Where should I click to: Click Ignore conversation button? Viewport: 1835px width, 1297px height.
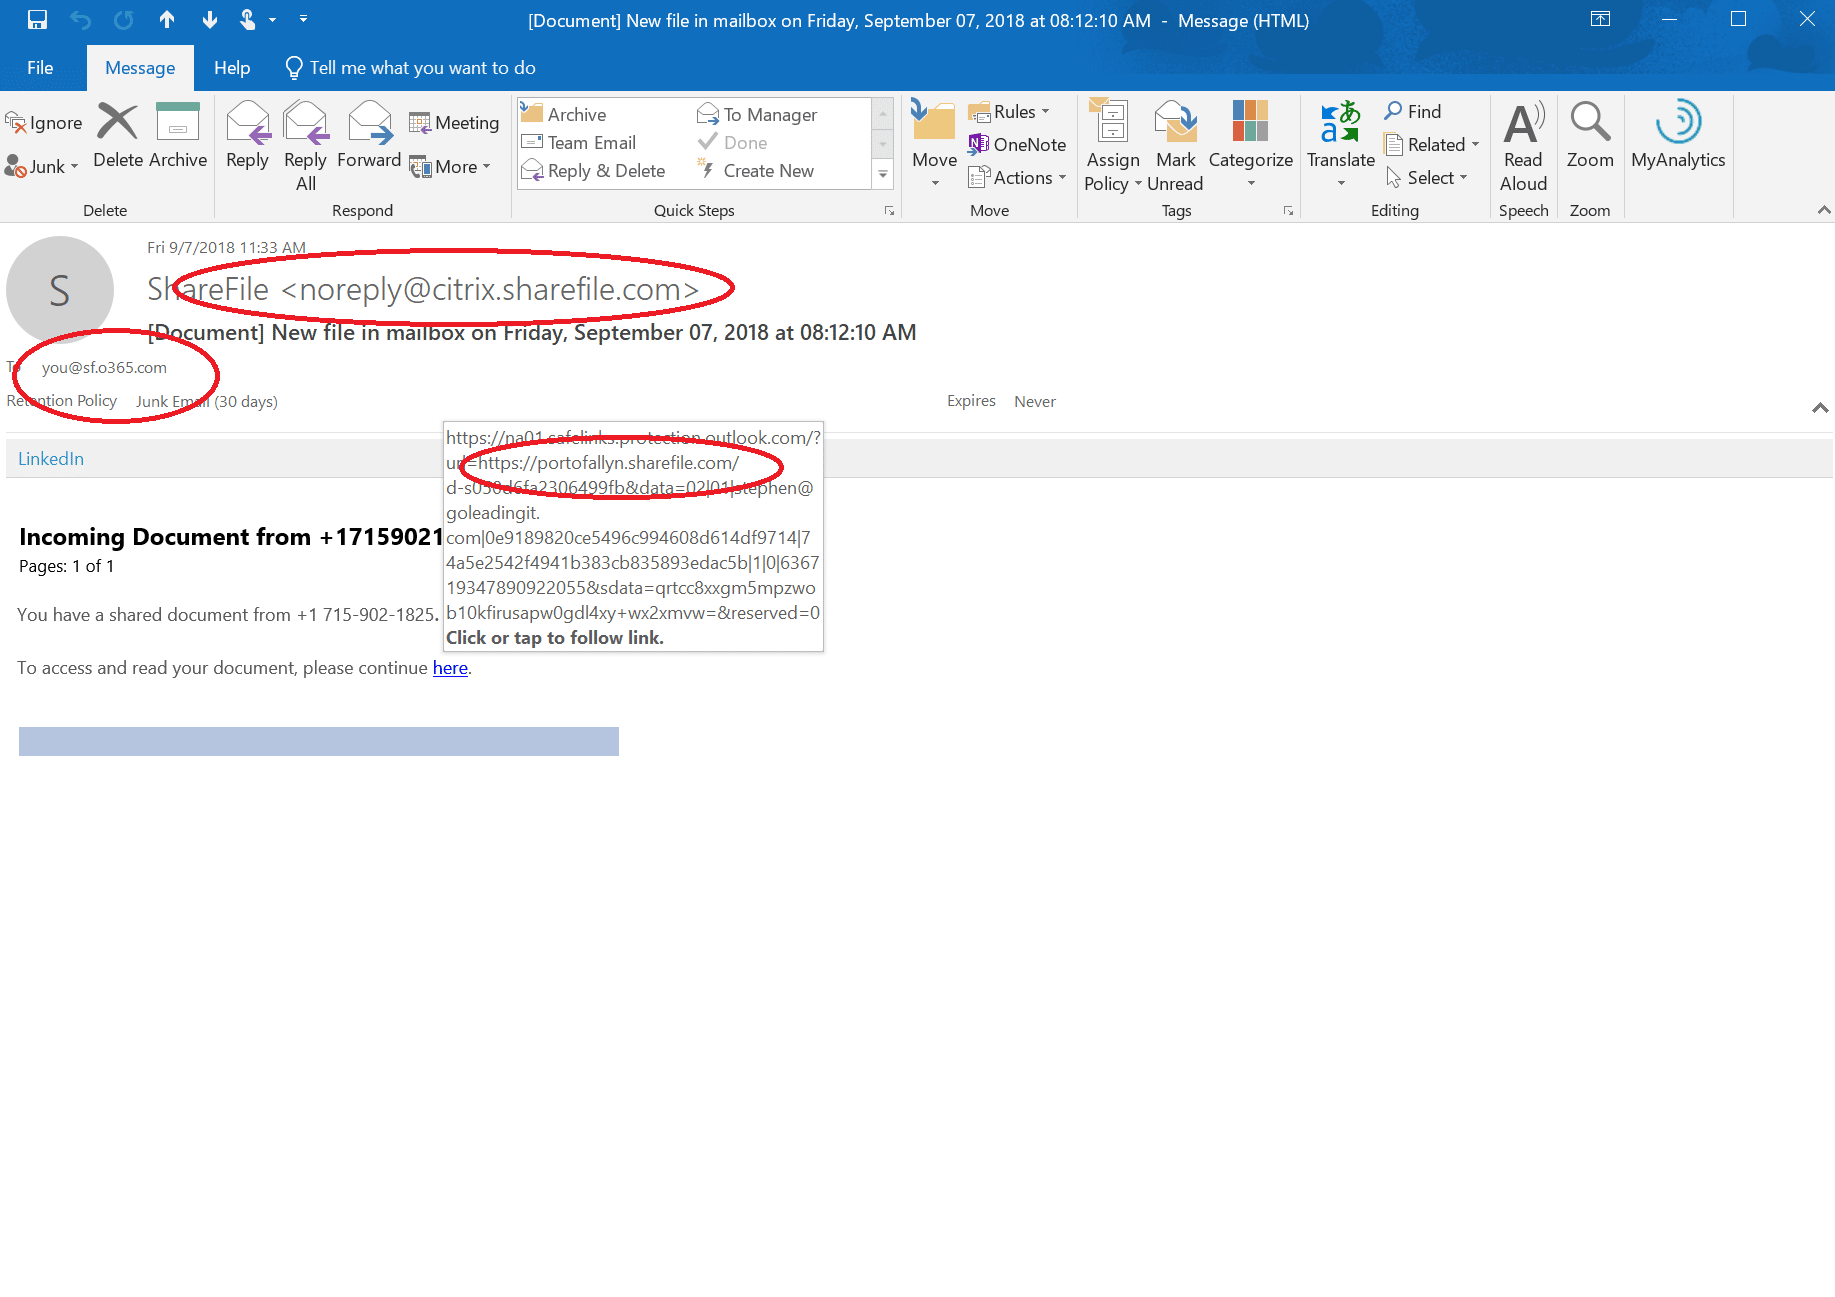[44, 123]
